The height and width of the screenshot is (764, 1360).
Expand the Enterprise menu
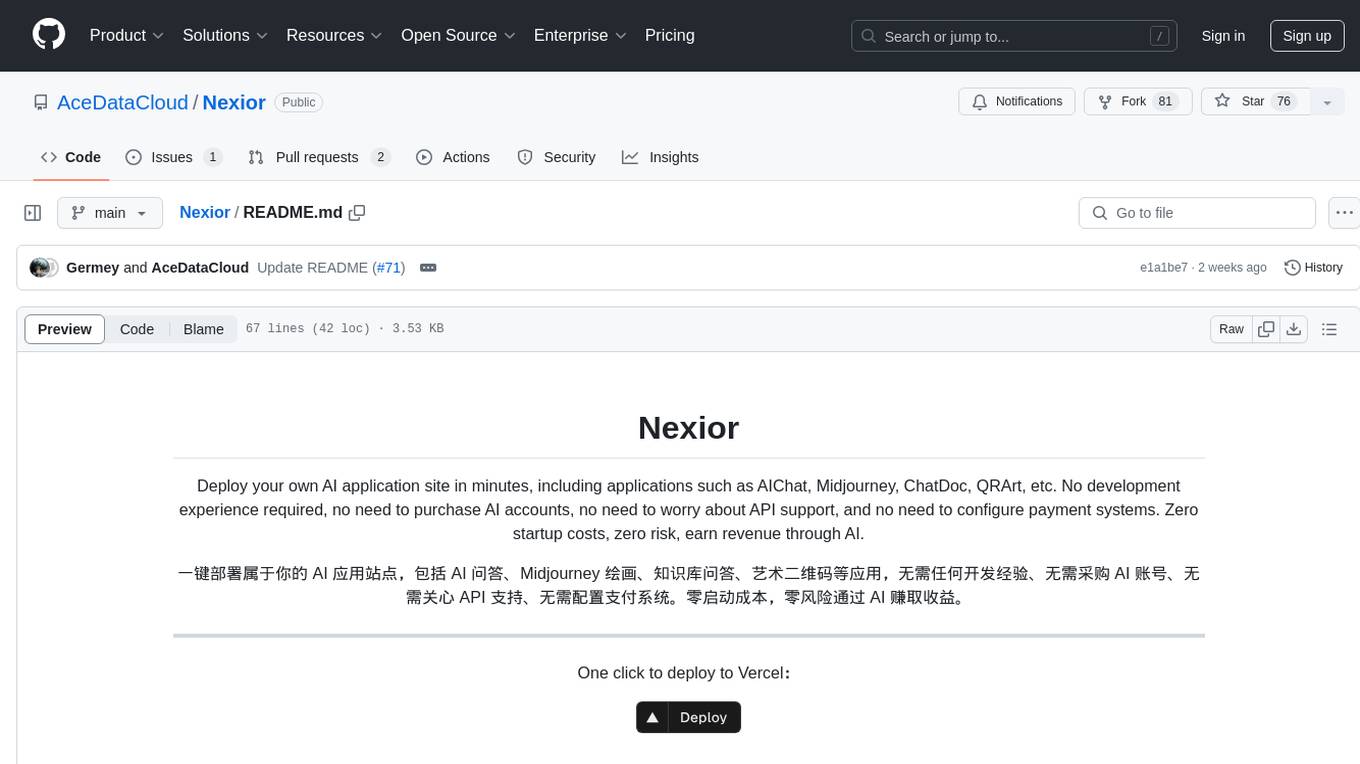point(580,35)
